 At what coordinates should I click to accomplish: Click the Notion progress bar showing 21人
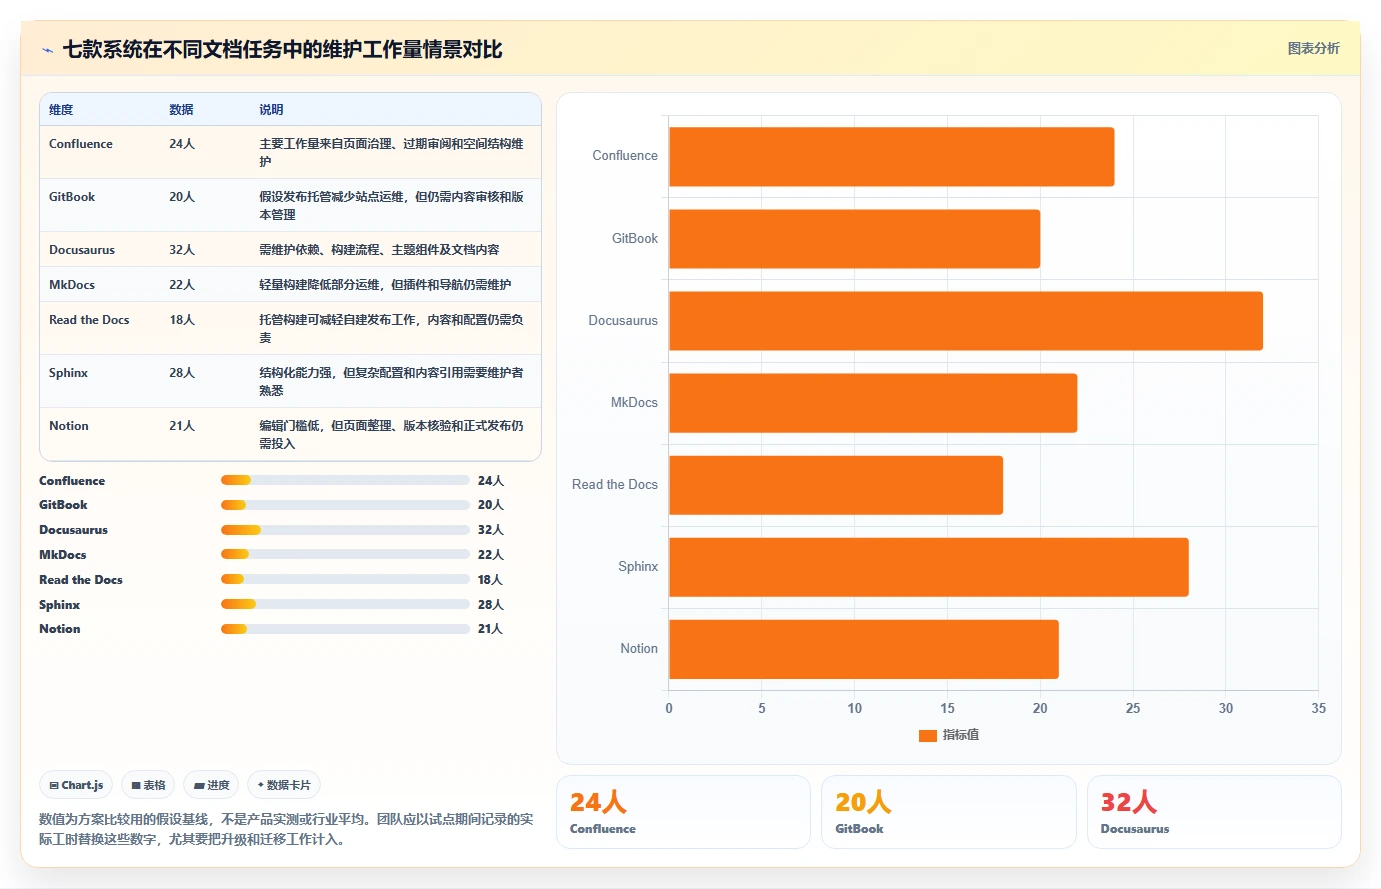[x=345, y=629]
